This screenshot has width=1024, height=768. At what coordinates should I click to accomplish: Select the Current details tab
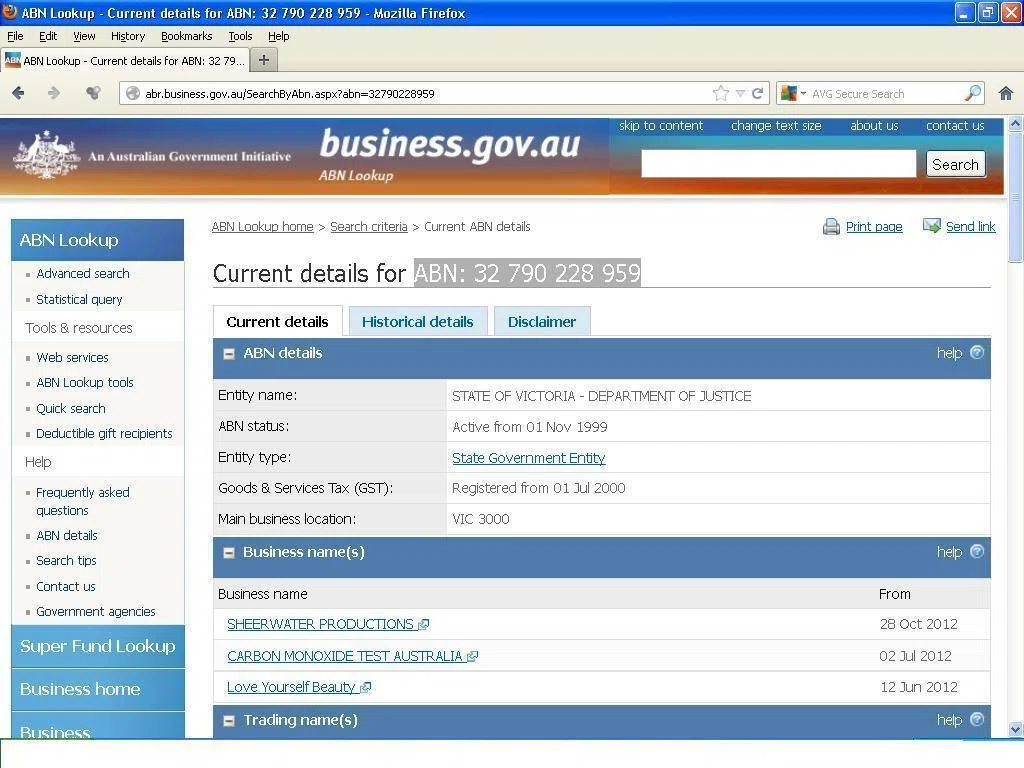(278, 321)
